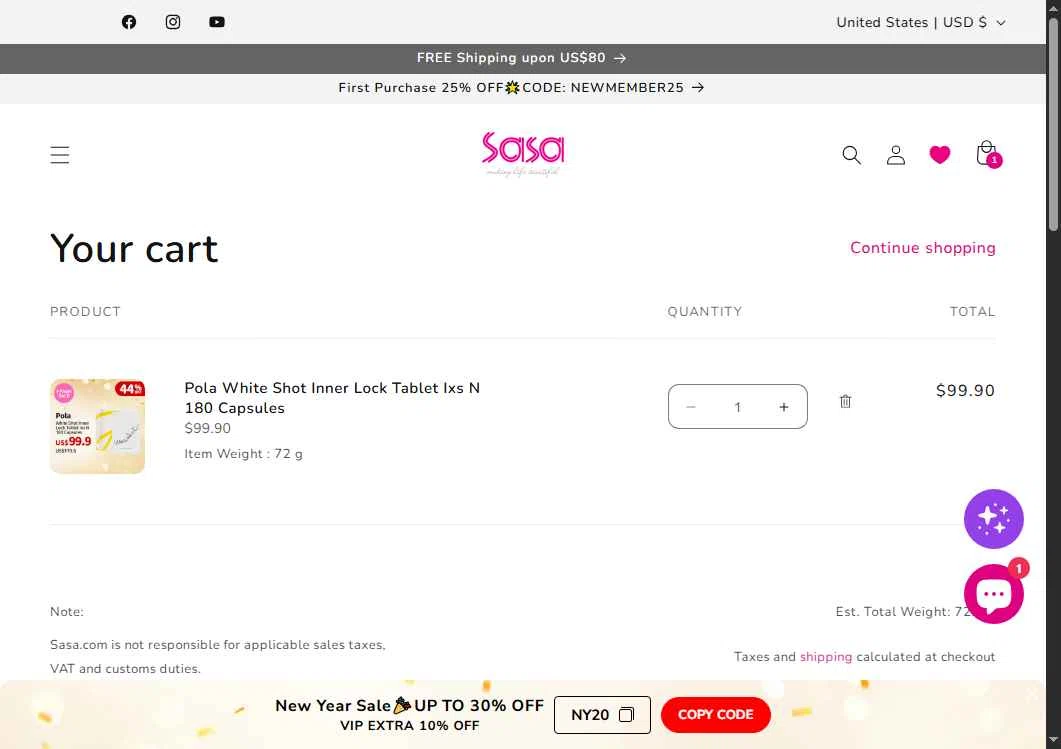The width and height of the screenshot is (1061, 749).
Task: Open the hamburger navigation menu
Action: pos(60,155)
